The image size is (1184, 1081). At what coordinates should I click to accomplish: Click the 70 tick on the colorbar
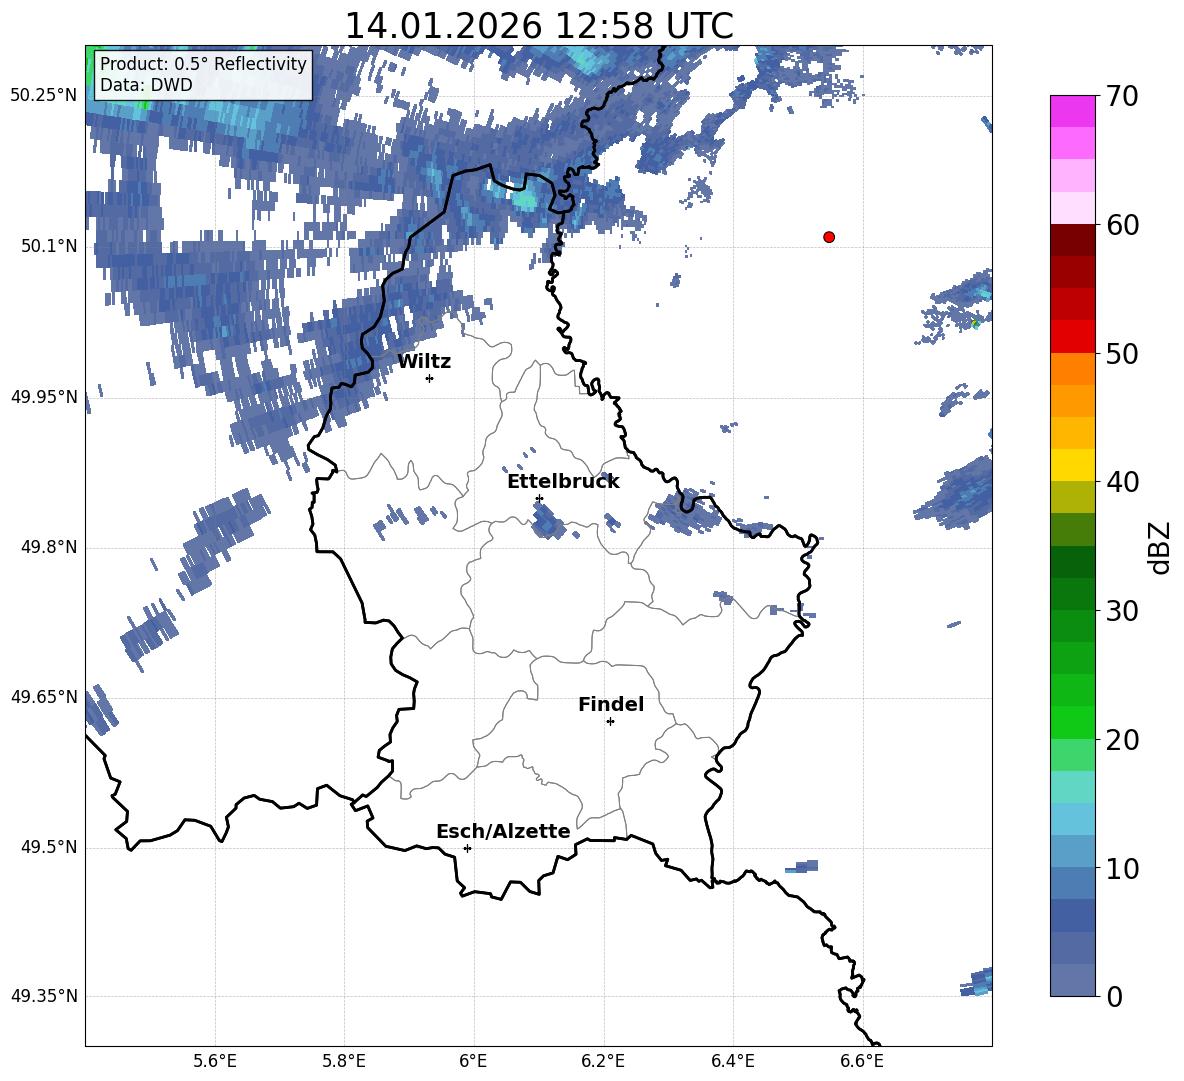pos(1122,97)
